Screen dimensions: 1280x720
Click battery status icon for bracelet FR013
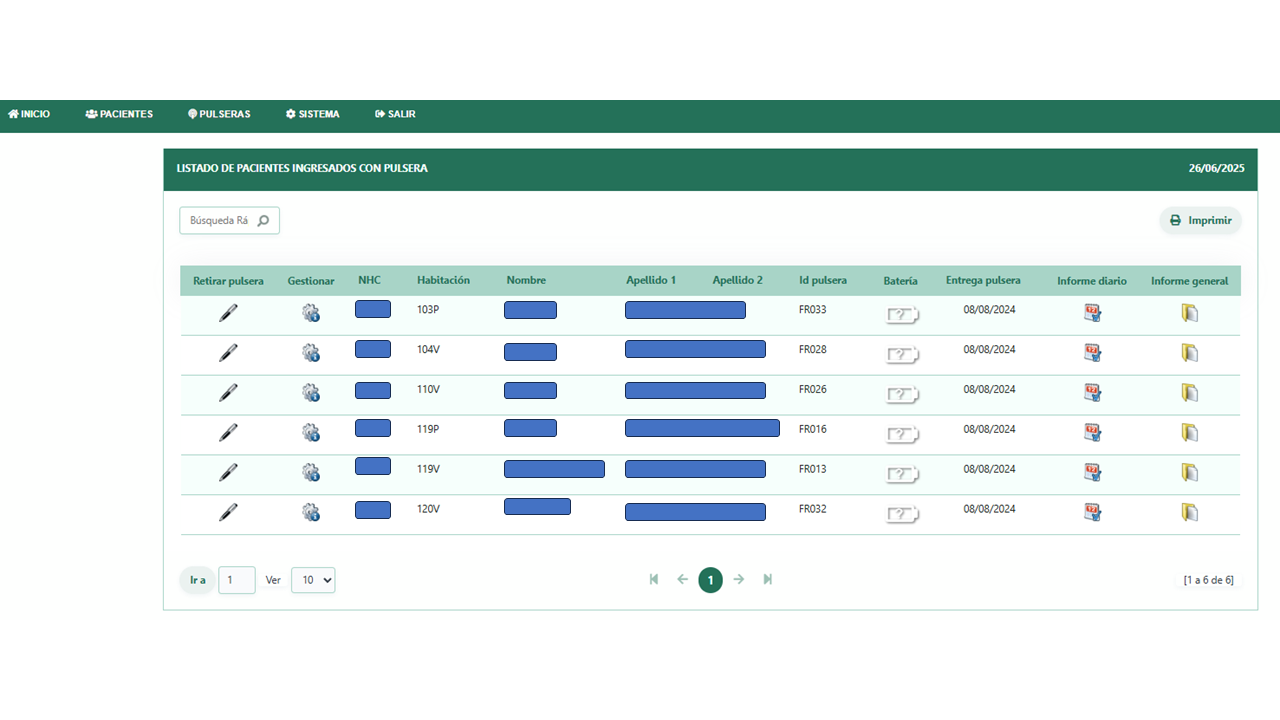pyautogui.click(x=902, y=474)
